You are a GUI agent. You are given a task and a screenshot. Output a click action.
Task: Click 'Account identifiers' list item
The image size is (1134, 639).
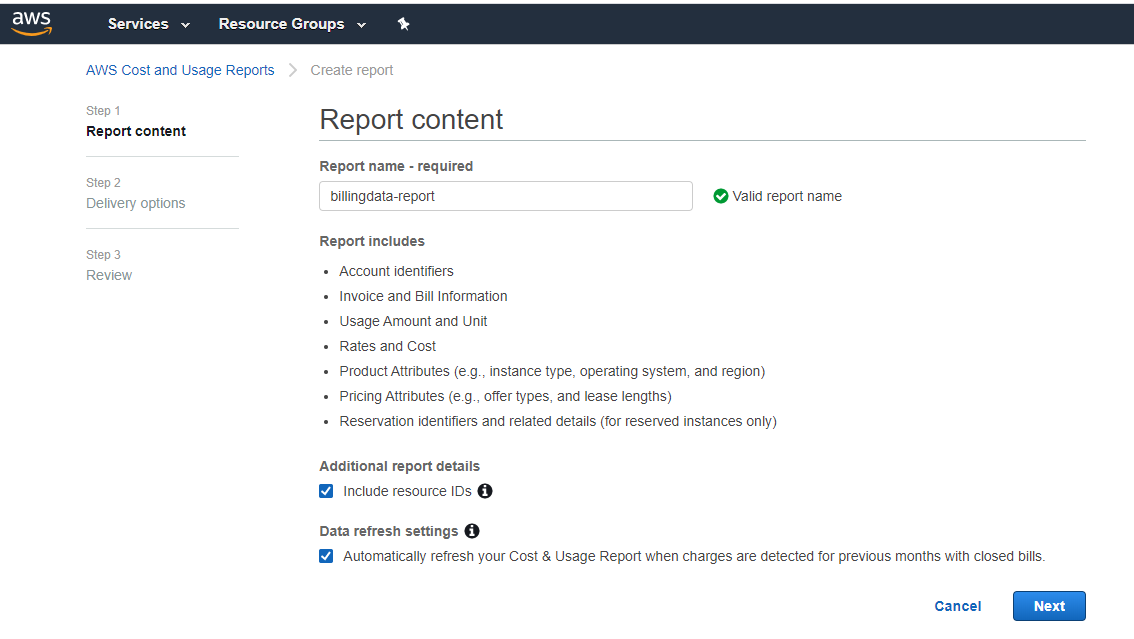pos(396,271)
